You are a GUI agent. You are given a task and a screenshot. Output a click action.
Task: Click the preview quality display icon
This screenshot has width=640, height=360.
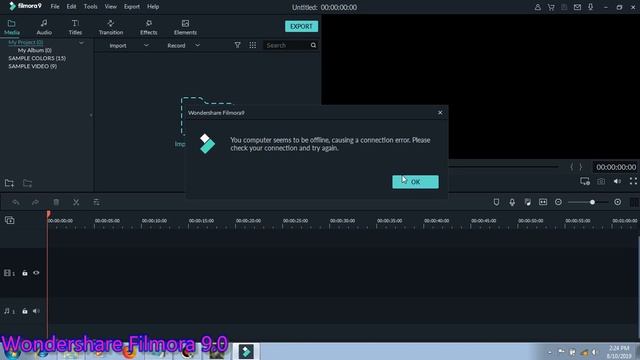tap(585, 181)
